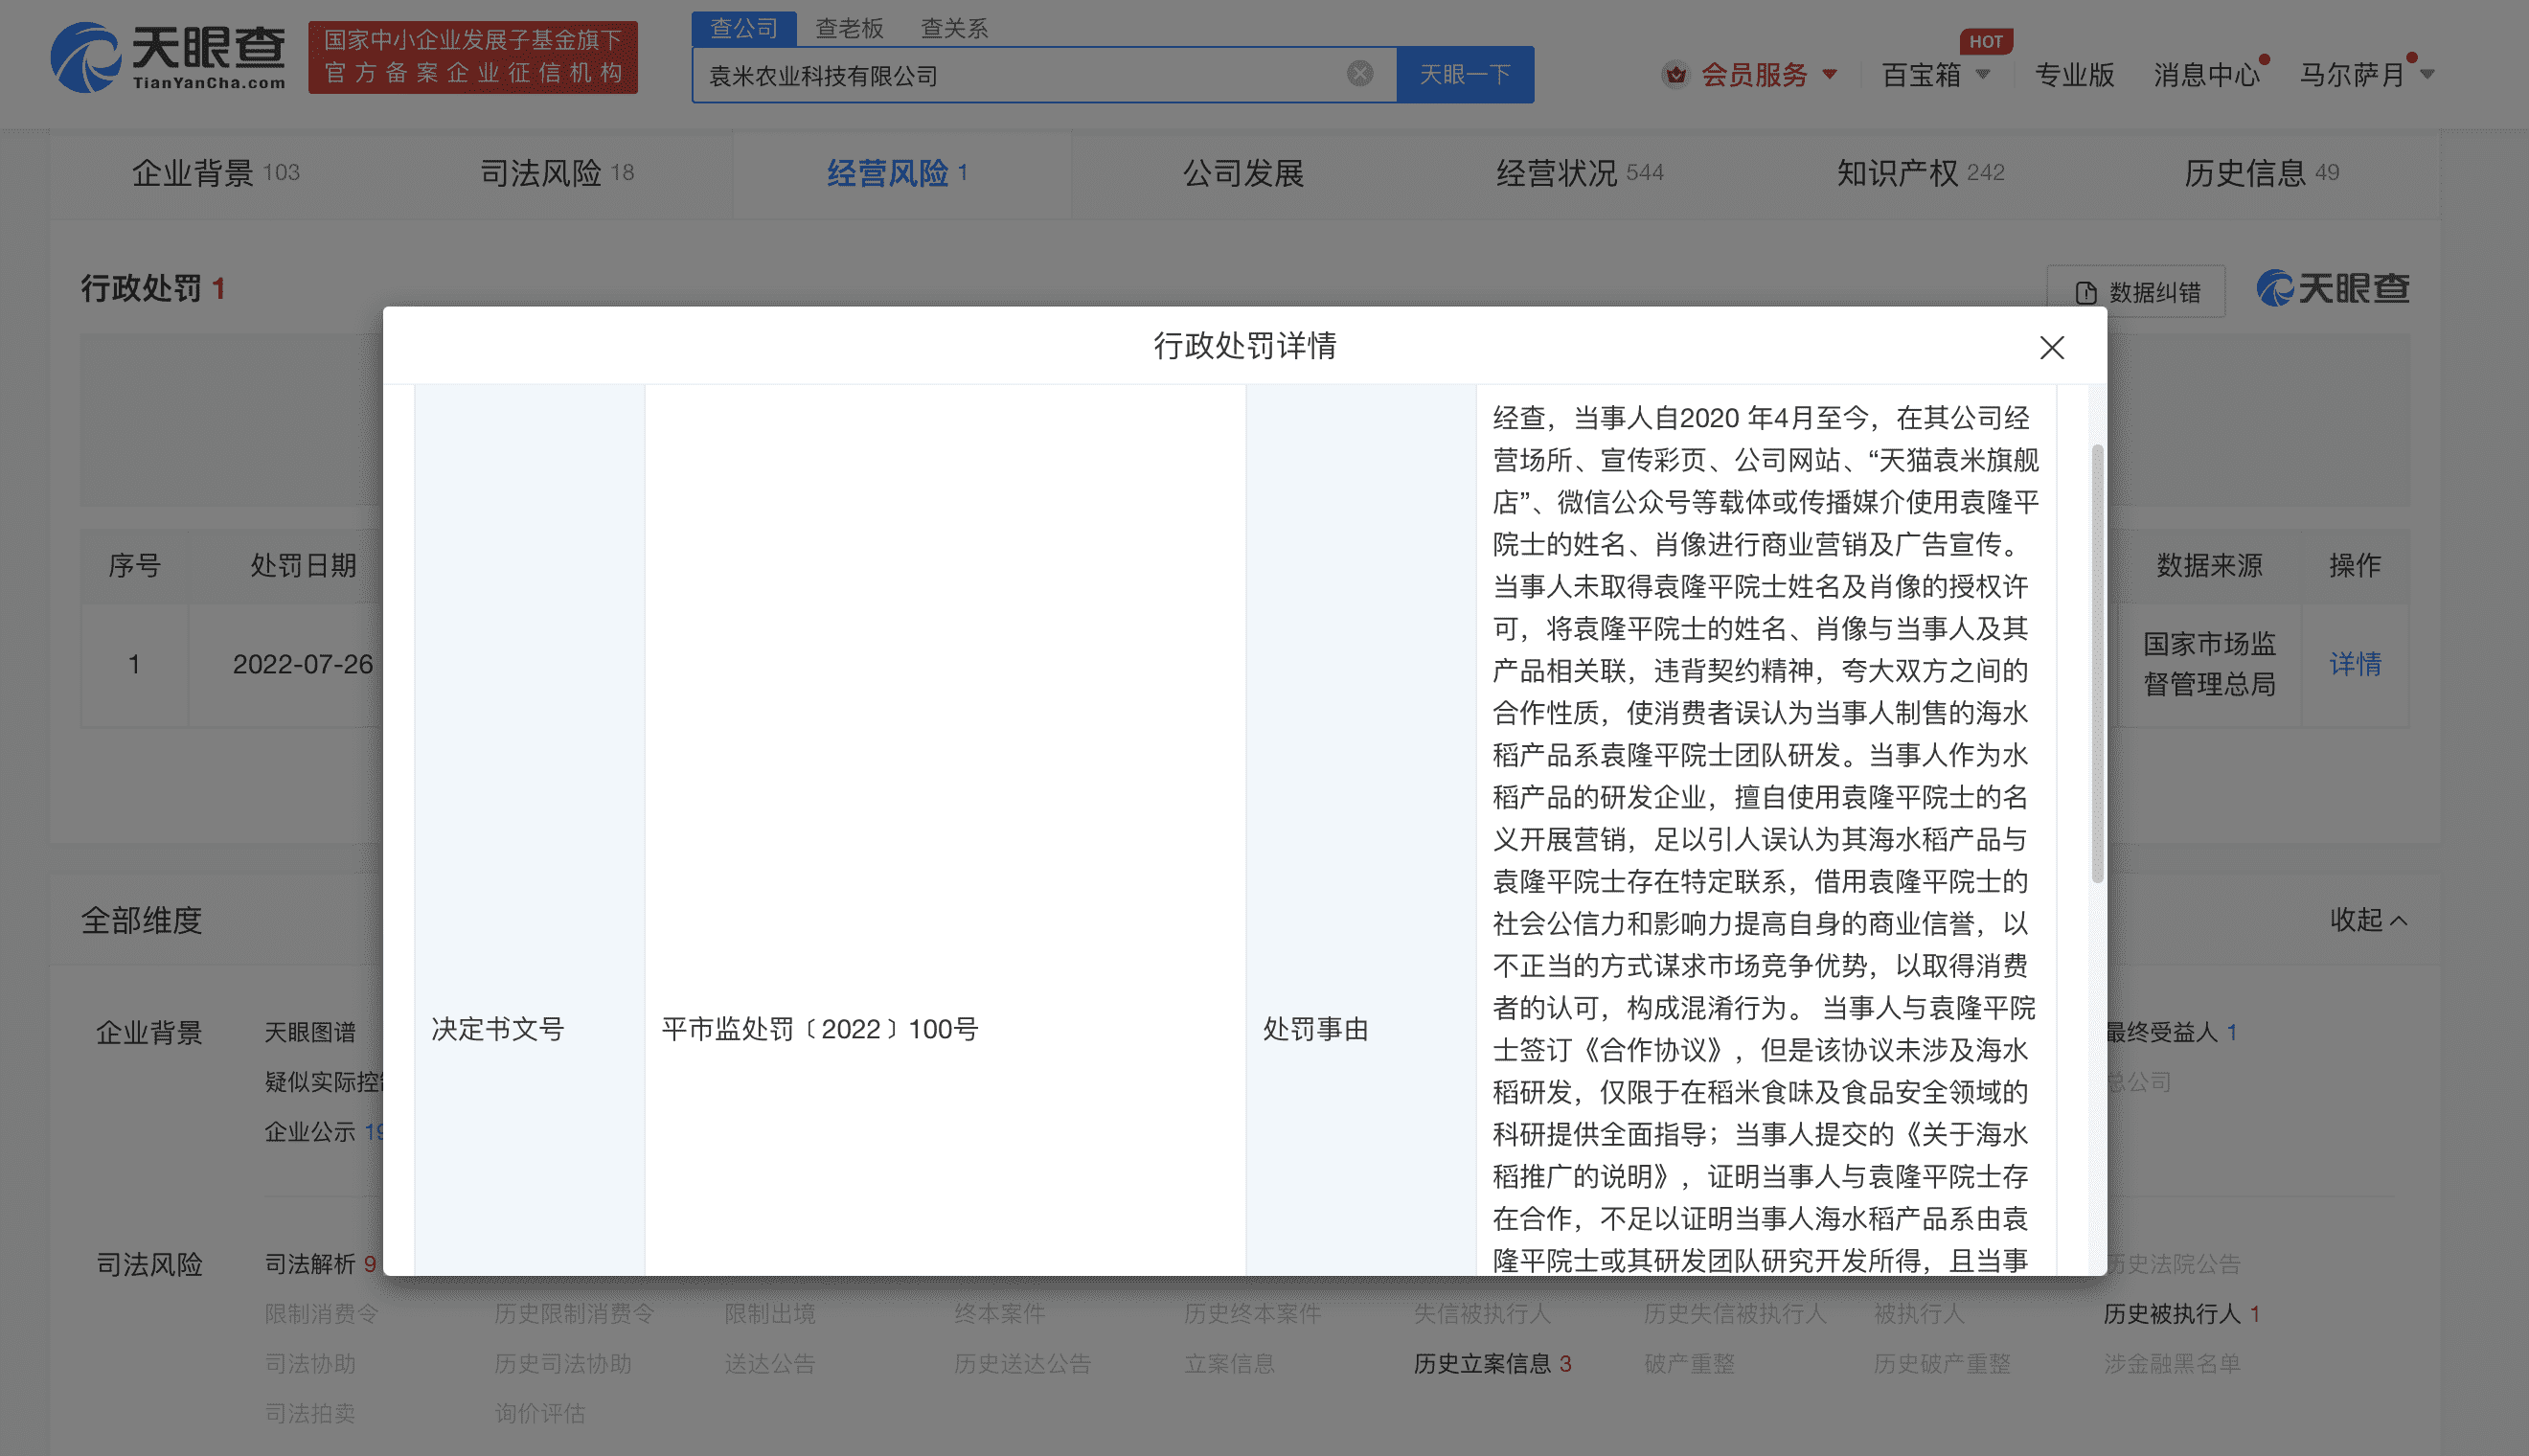Click the 百宝箱 menu label

[1920, 74]
